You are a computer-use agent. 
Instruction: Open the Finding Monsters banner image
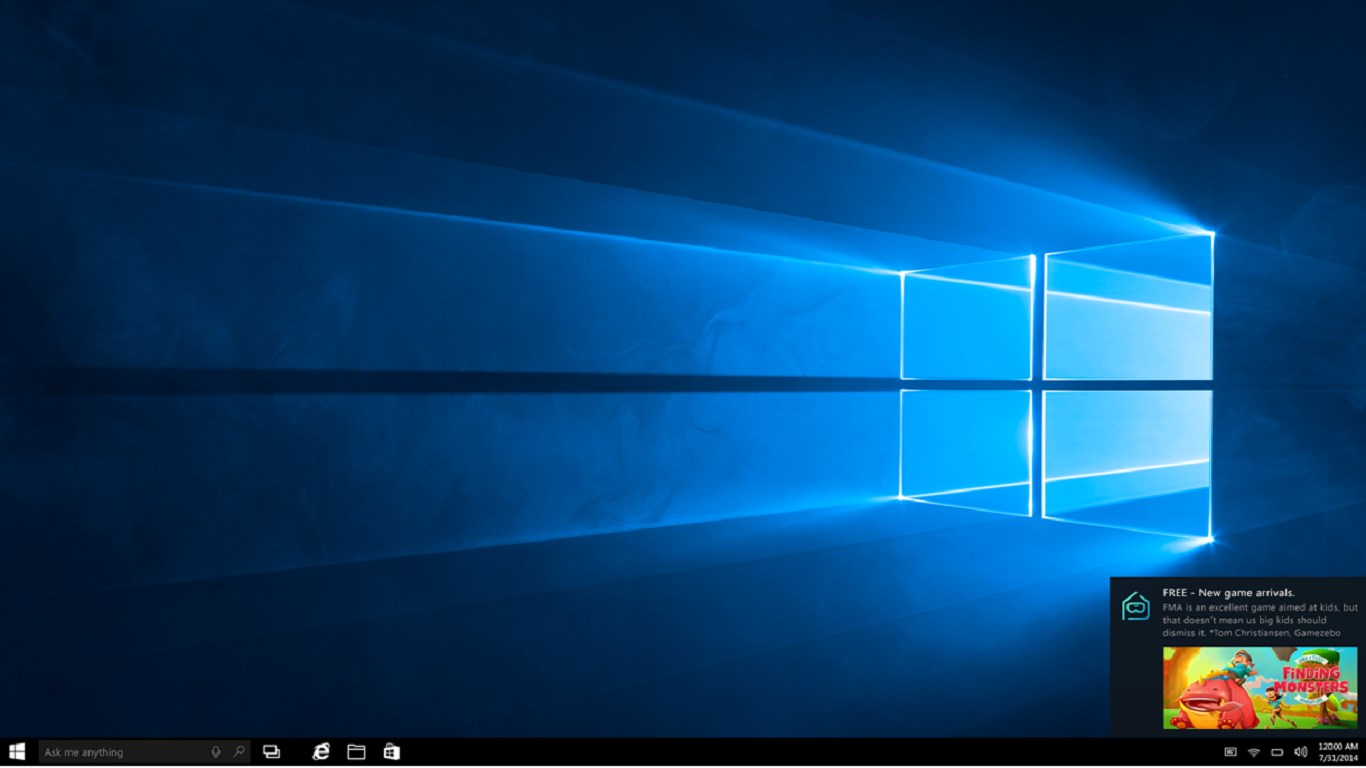coord(1260,688)
